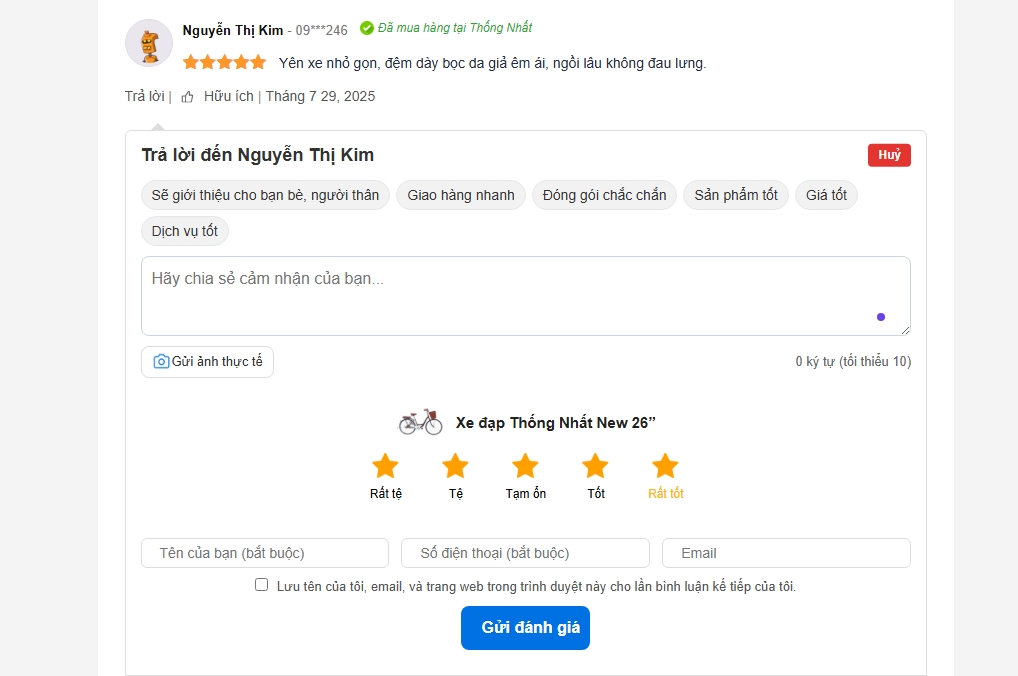Select the "Tệ" two-star rating
The image size is (1018, 676).
point(455,464)
